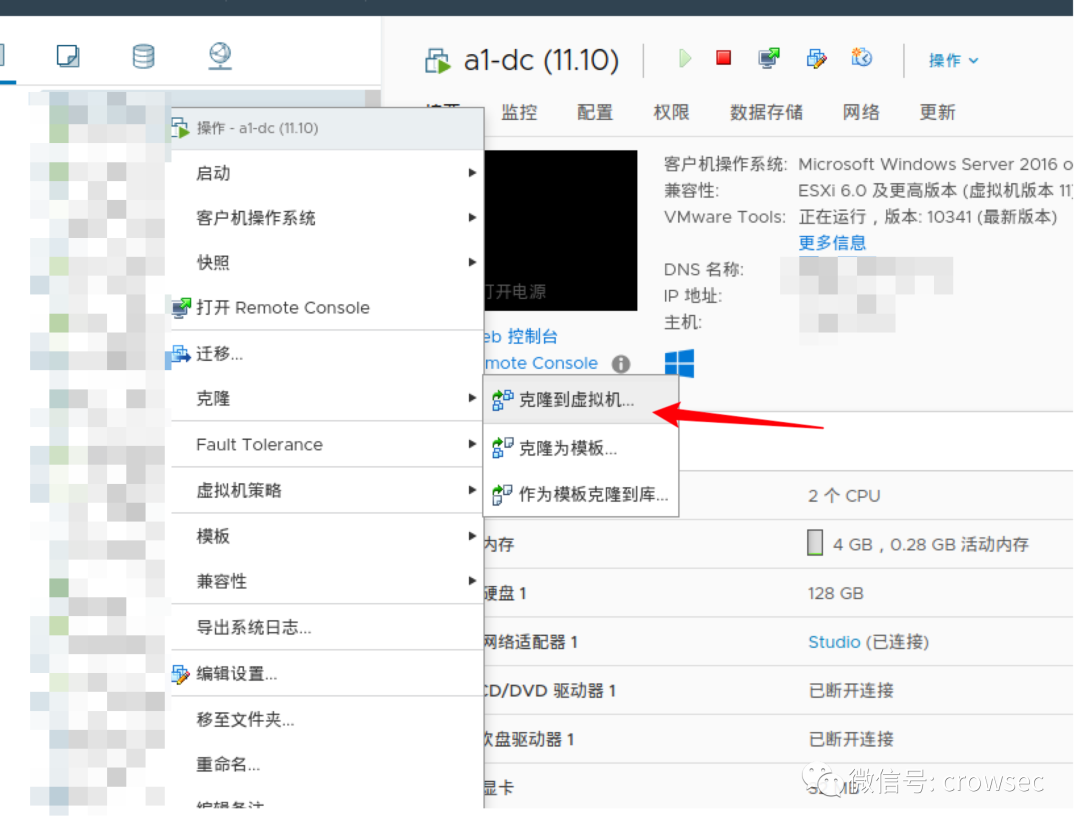Click icon beside 克隆到虚拟机
The width and height of the screenshot is (1080, 829).
tap(502, 400)
